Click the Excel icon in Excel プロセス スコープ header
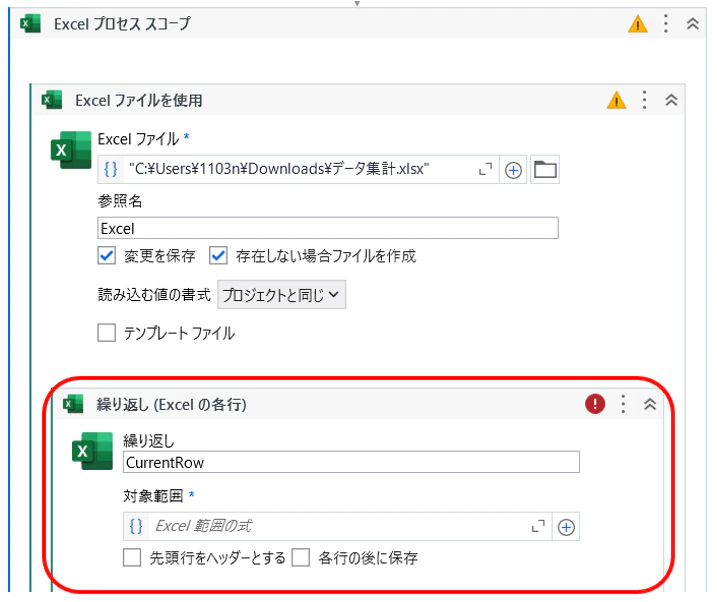The width and height of the screenshot is (717, 602). 31,23
